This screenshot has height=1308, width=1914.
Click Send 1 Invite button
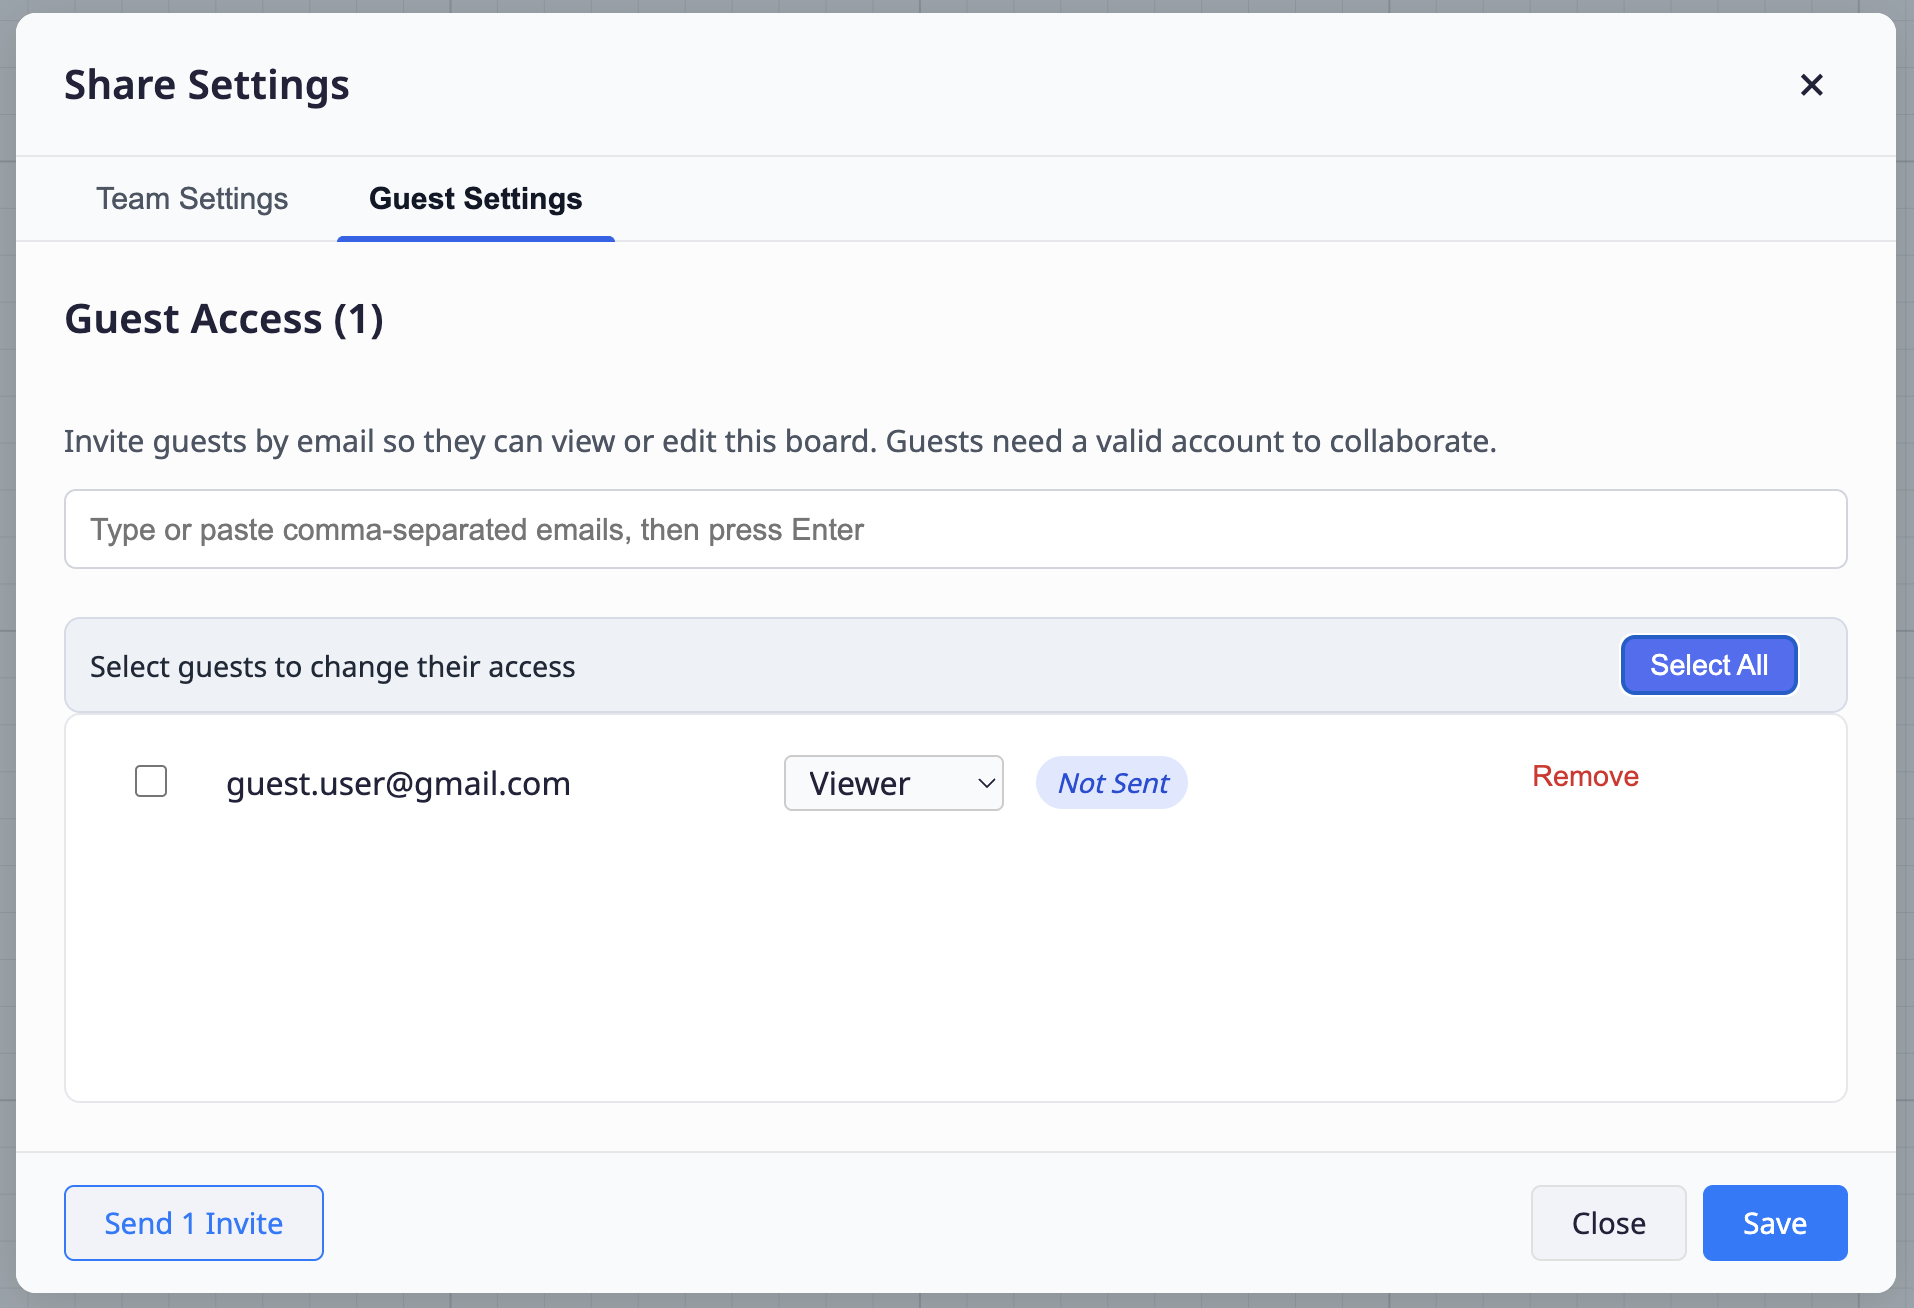tap(194, 1223)
